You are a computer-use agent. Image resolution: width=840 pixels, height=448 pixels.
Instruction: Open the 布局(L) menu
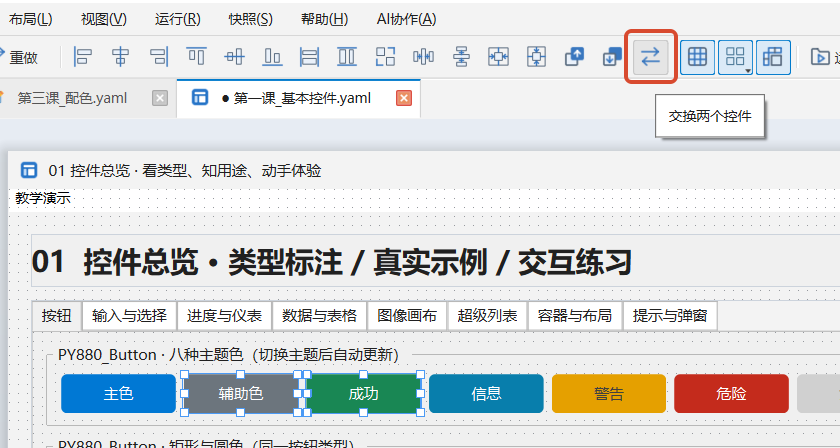point(31,19)
